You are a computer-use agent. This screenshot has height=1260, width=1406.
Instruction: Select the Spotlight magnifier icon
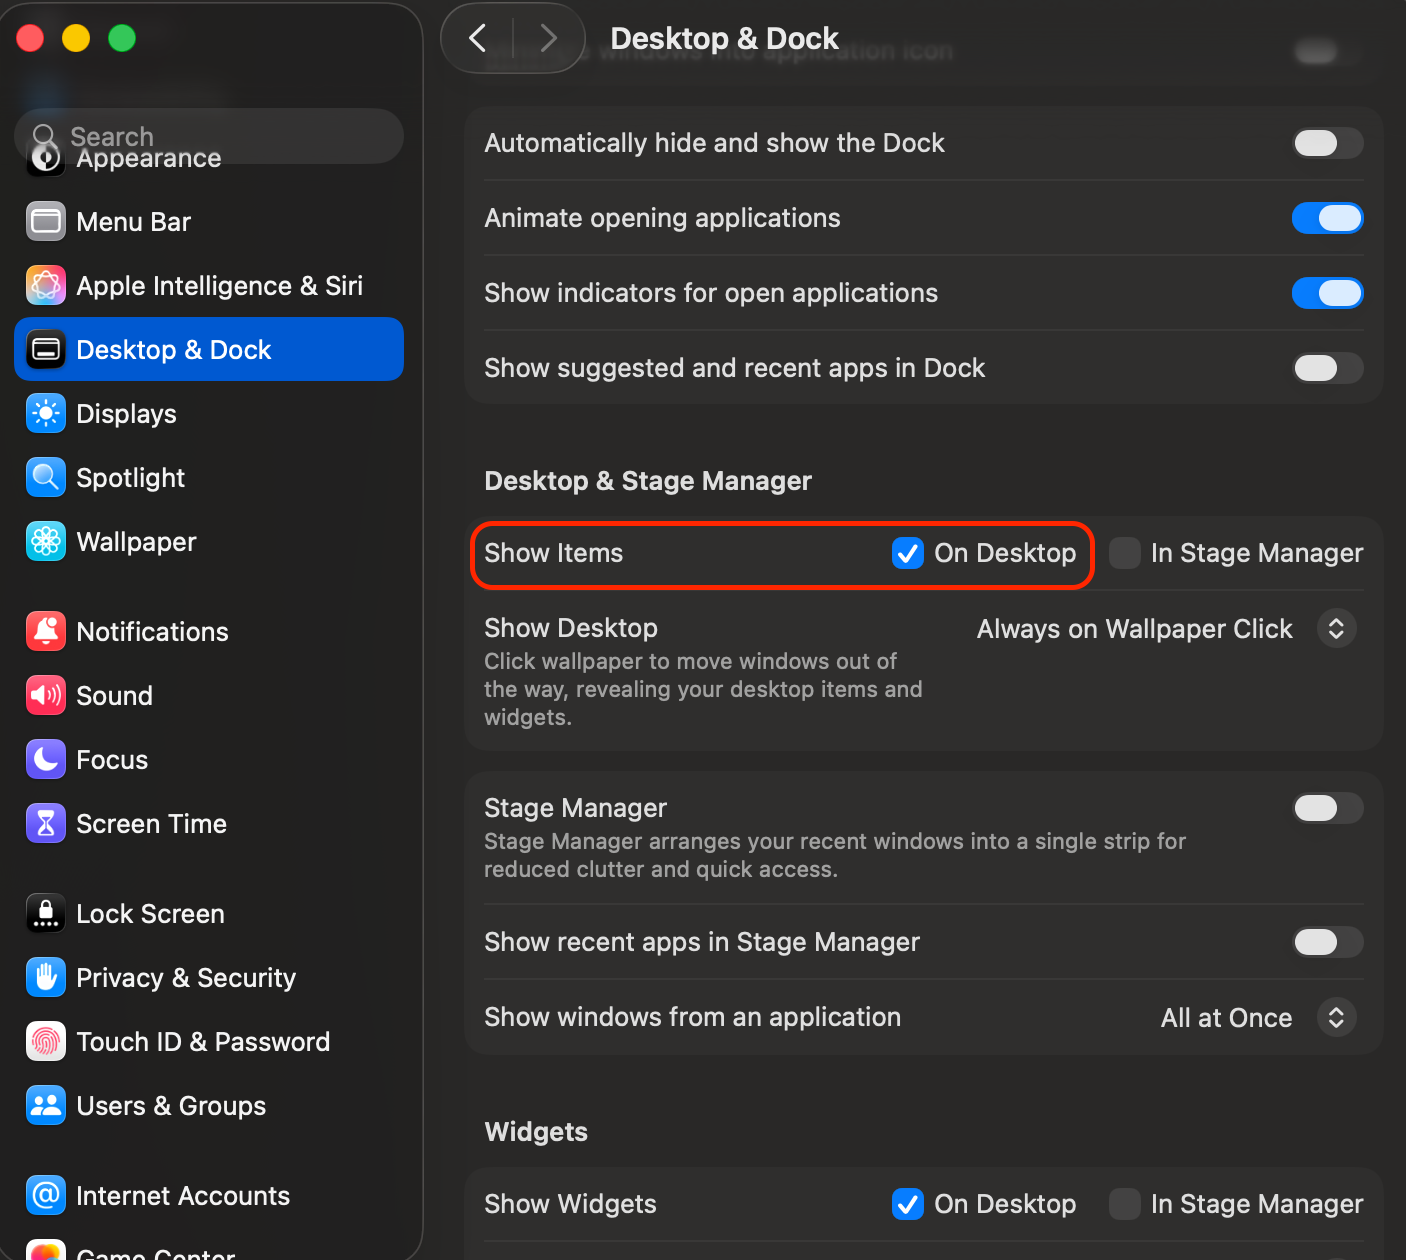point(46,477)
